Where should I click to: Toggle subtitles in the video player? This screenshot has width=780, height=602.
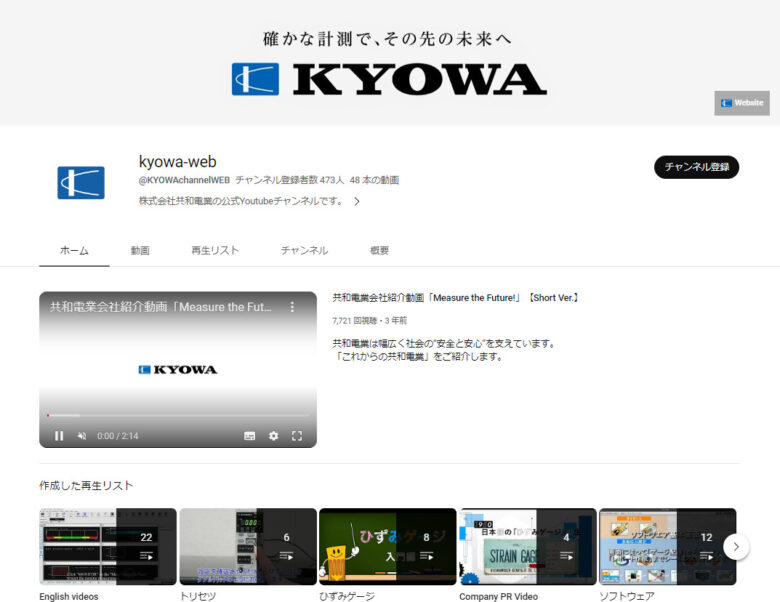coord(250,436)
